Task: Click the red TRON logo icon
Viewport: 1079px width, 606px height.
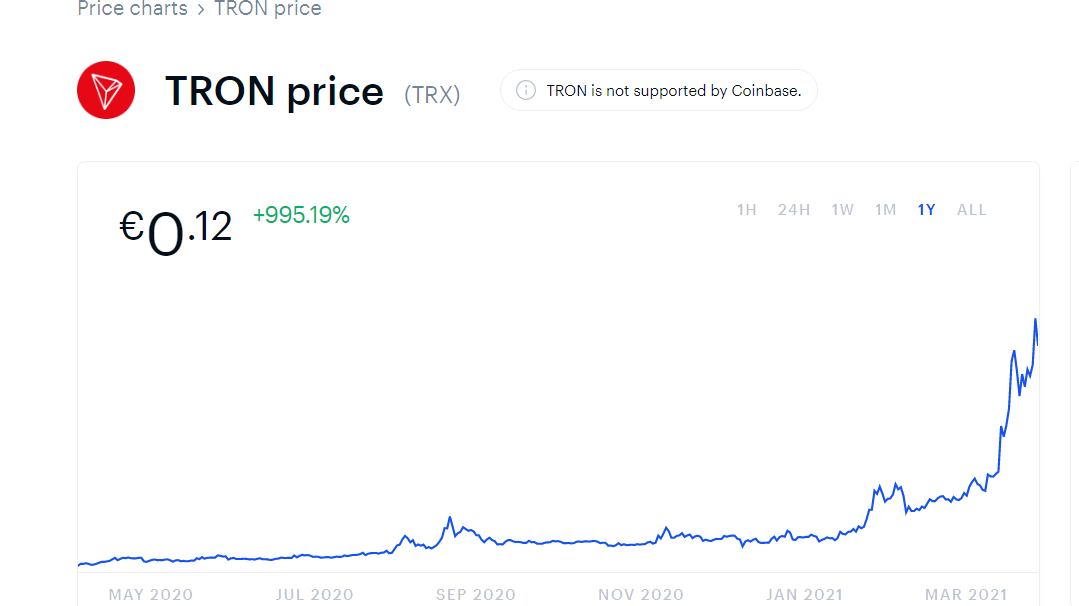Action: (x=106, y=90)
